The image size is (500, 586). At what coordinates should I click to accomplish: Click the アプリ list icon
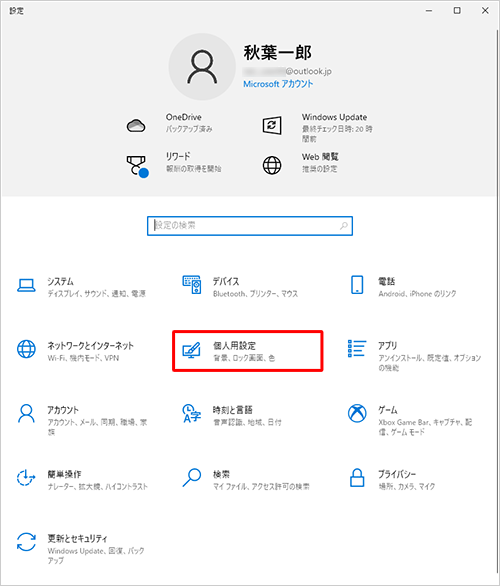pyautogui.click(x=357, y=348)
